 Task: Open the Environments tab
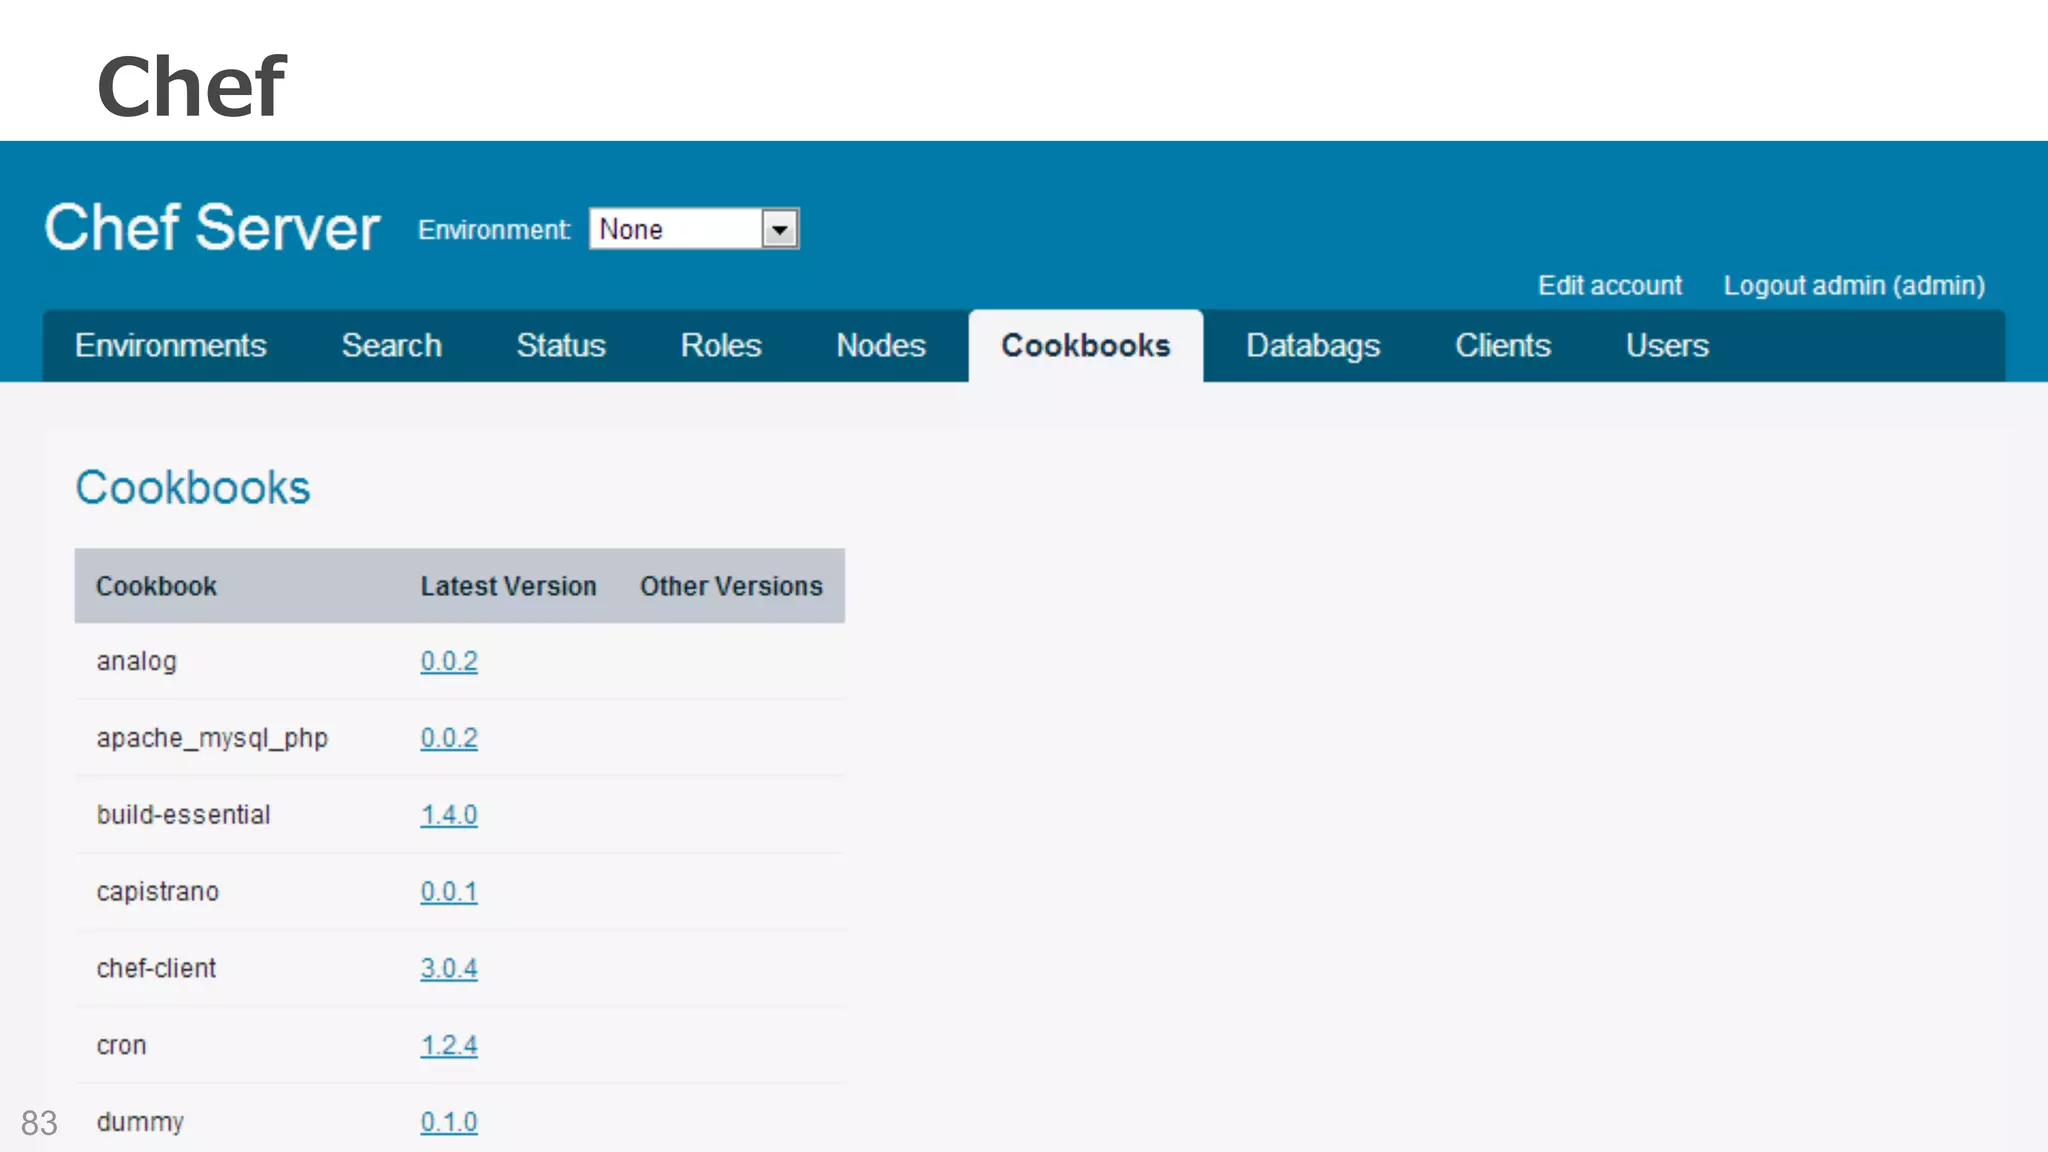tap(171, 346)
